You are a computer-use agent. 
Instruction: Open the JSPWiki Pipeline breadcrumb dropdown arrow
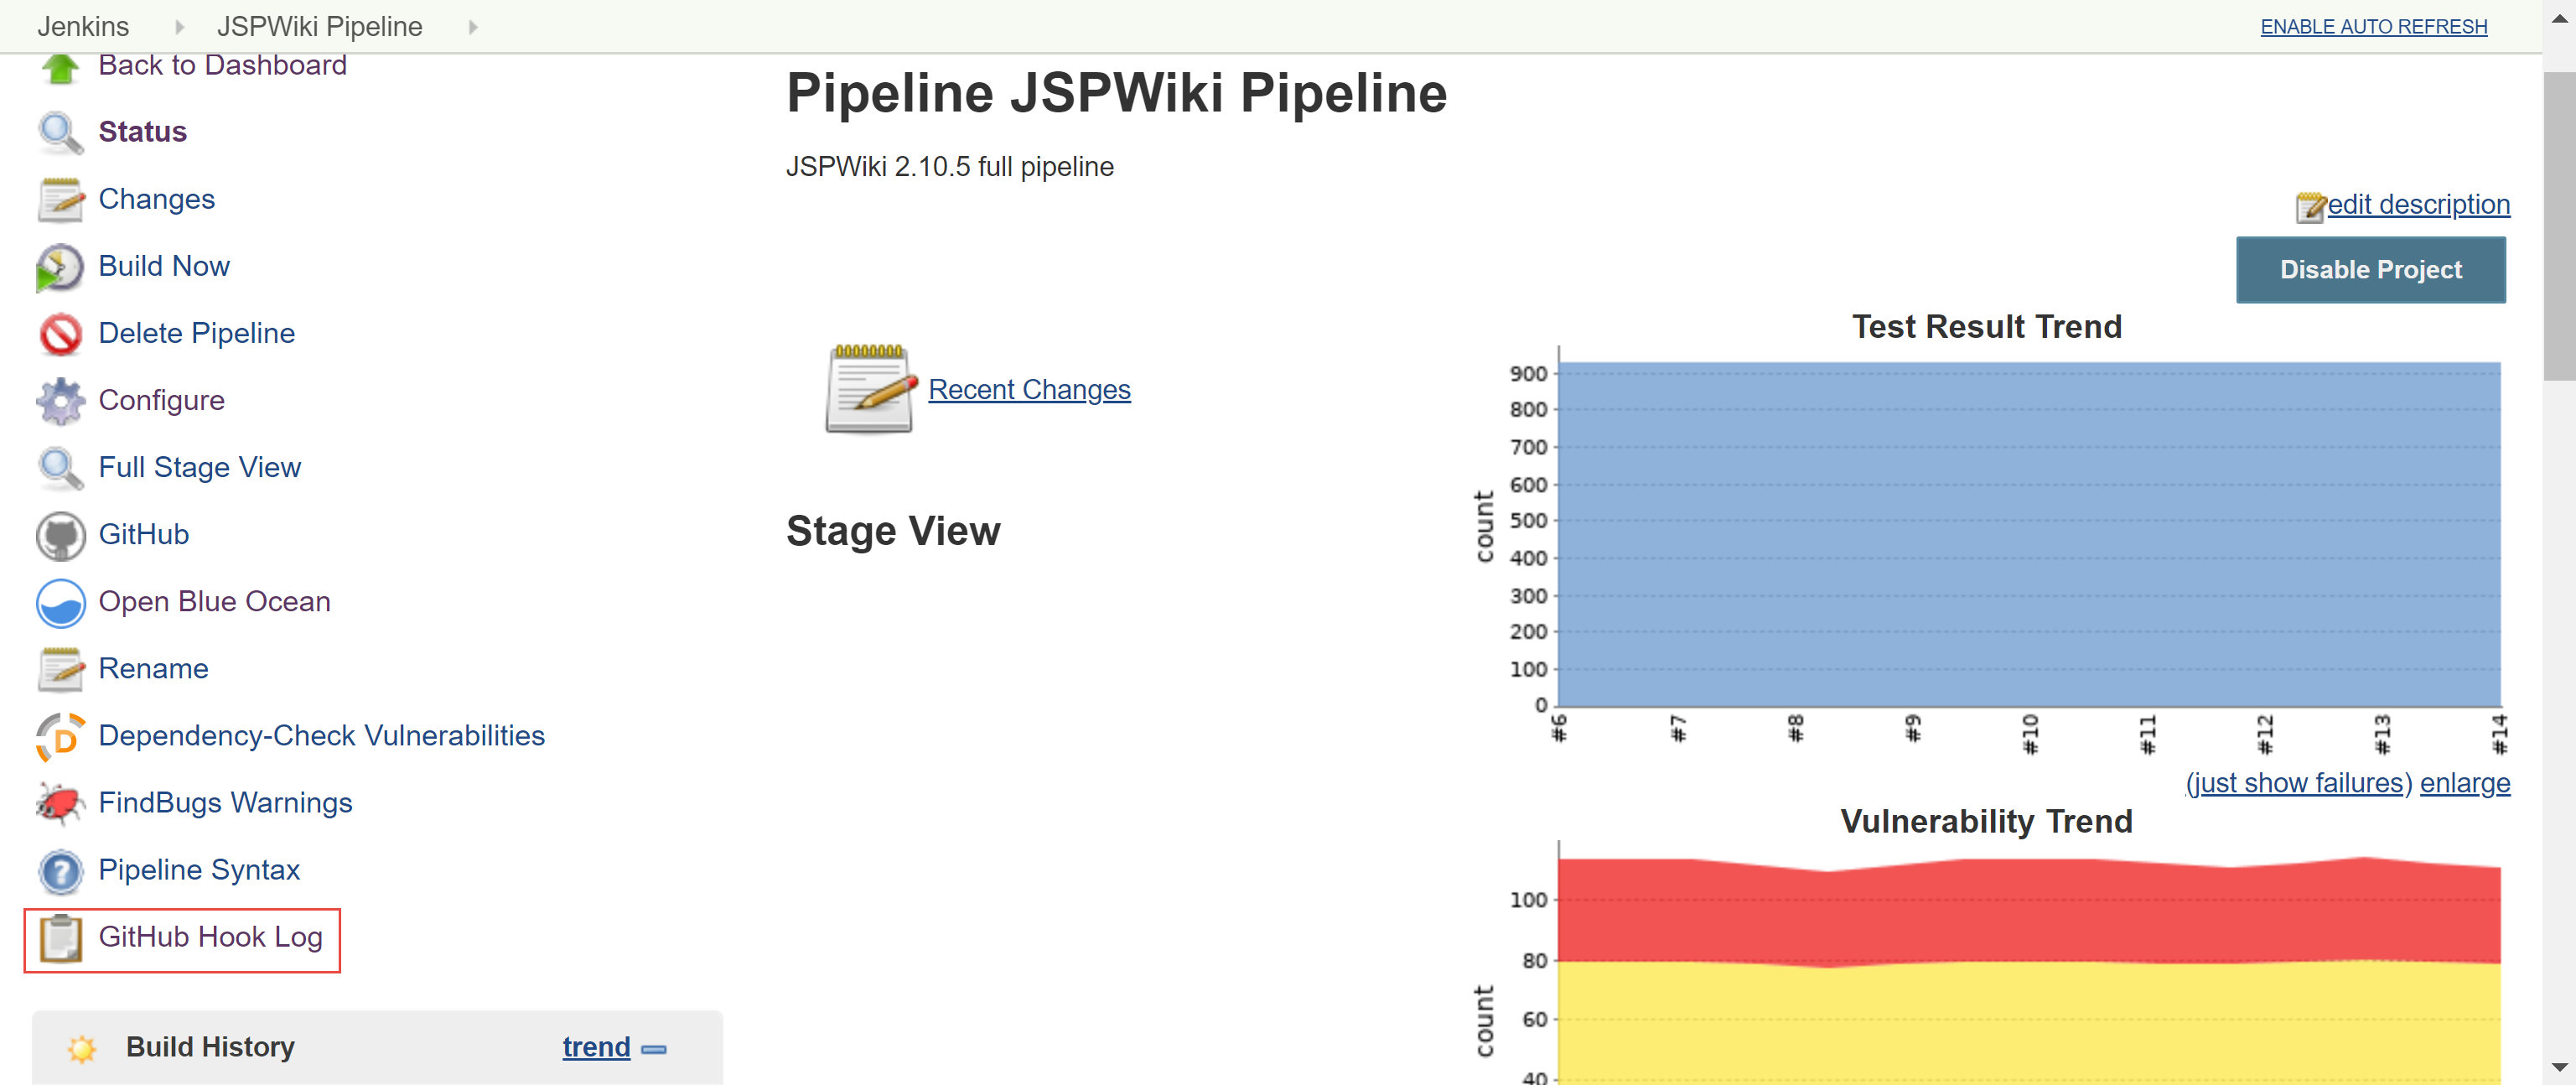[473, 27]
